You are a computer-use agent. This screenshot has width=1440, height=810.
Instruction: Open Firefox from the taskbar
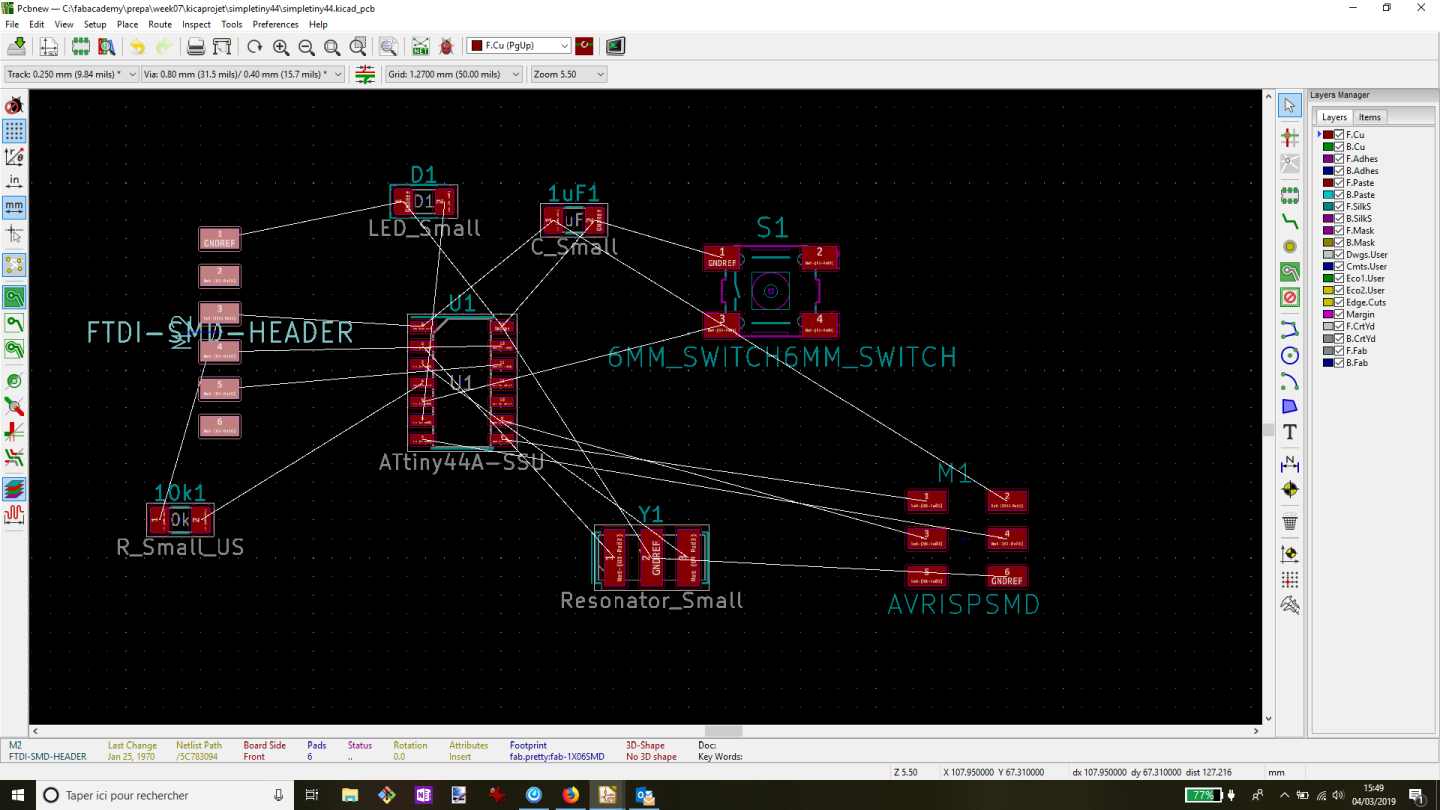tap(570, 795)
